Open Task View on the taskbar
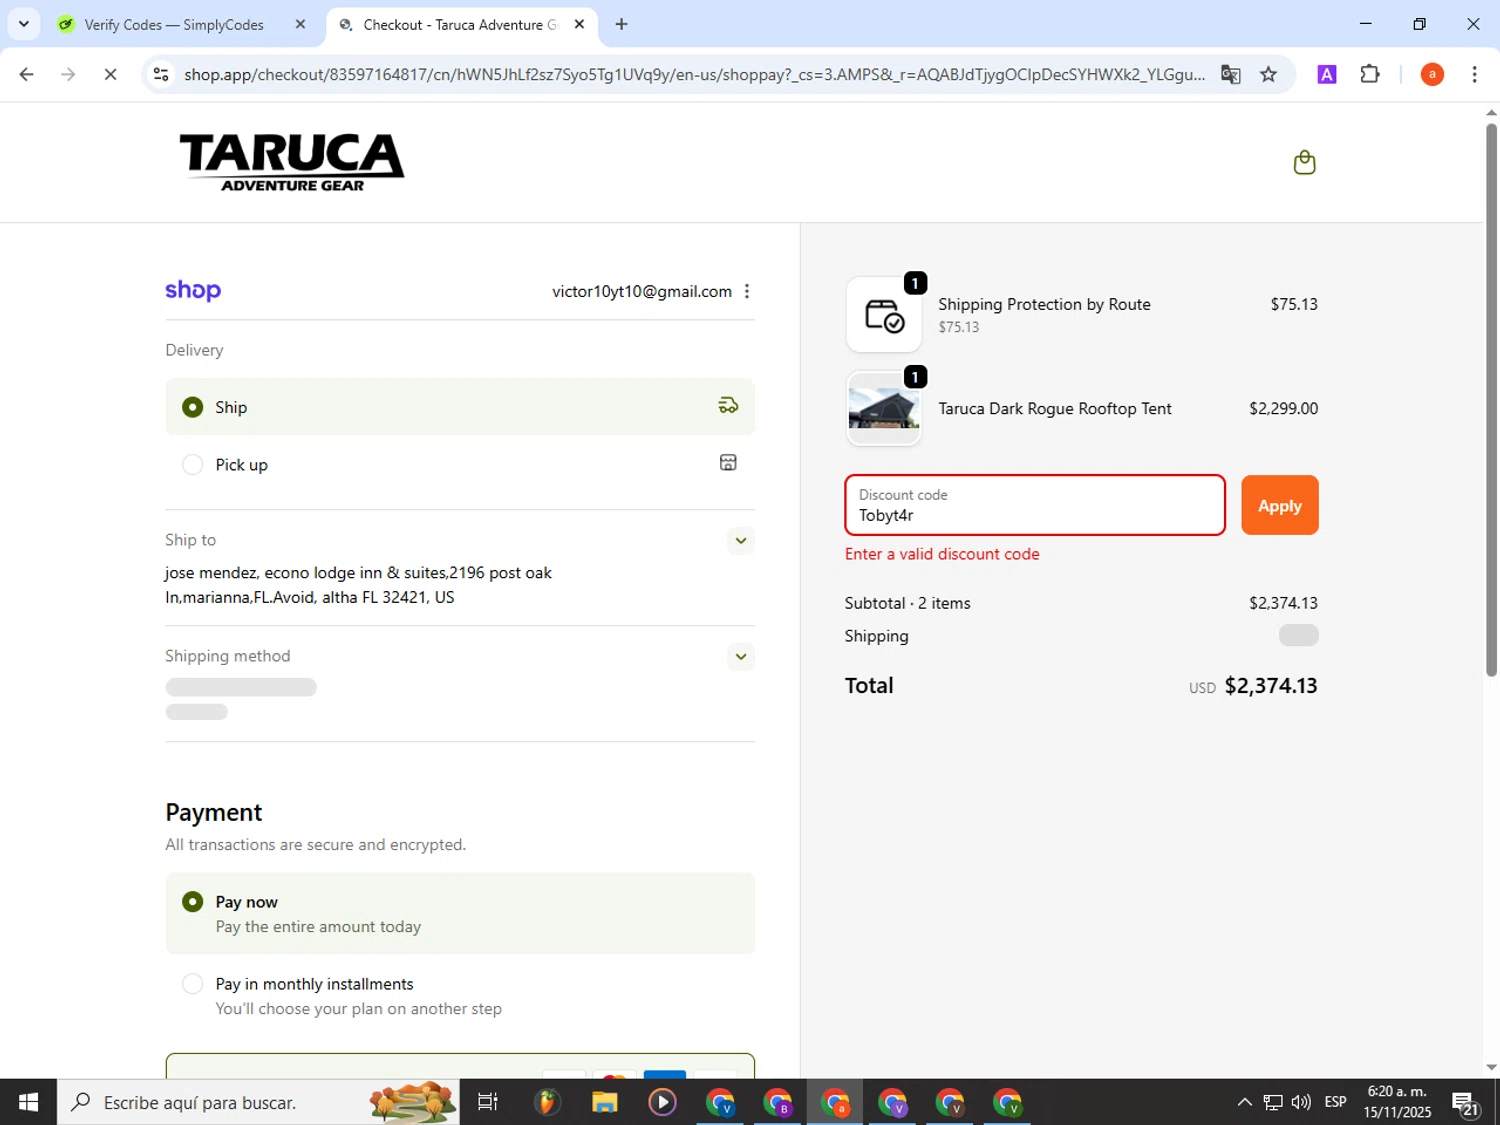Viewport: 1500px width, 1125px height. pyautogui.click(x=488, y=1102)
